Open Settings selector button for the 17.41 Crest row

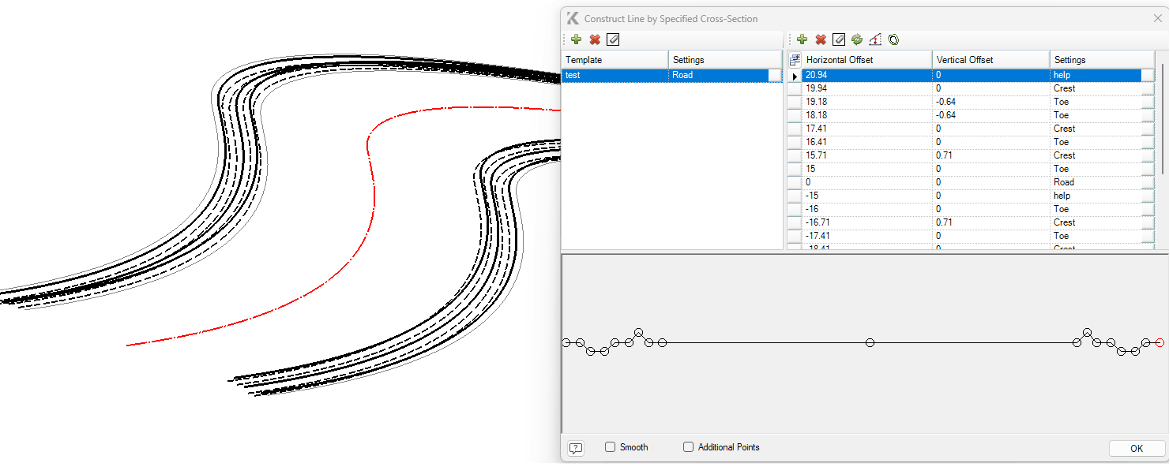1148,129
